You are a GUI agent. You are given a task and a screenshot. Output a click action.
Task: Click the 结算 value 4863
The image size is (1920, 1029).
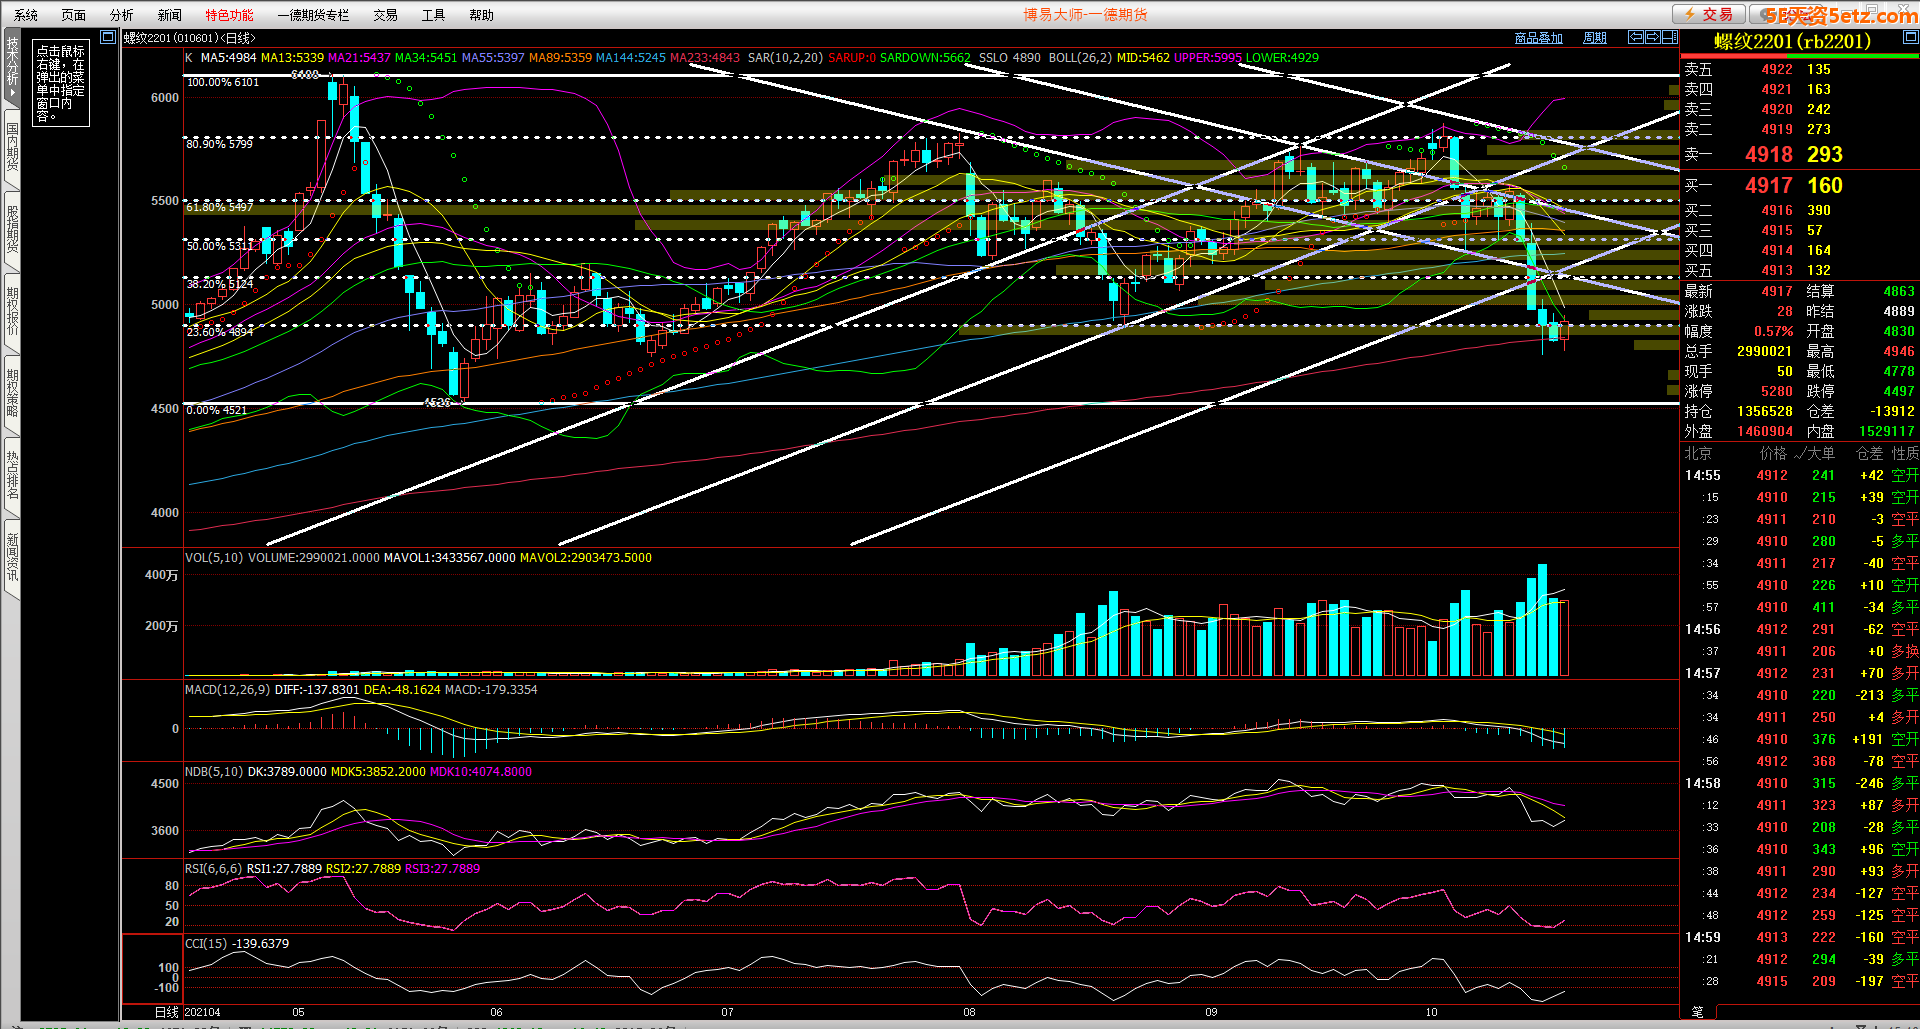[x=1899, y=291]
